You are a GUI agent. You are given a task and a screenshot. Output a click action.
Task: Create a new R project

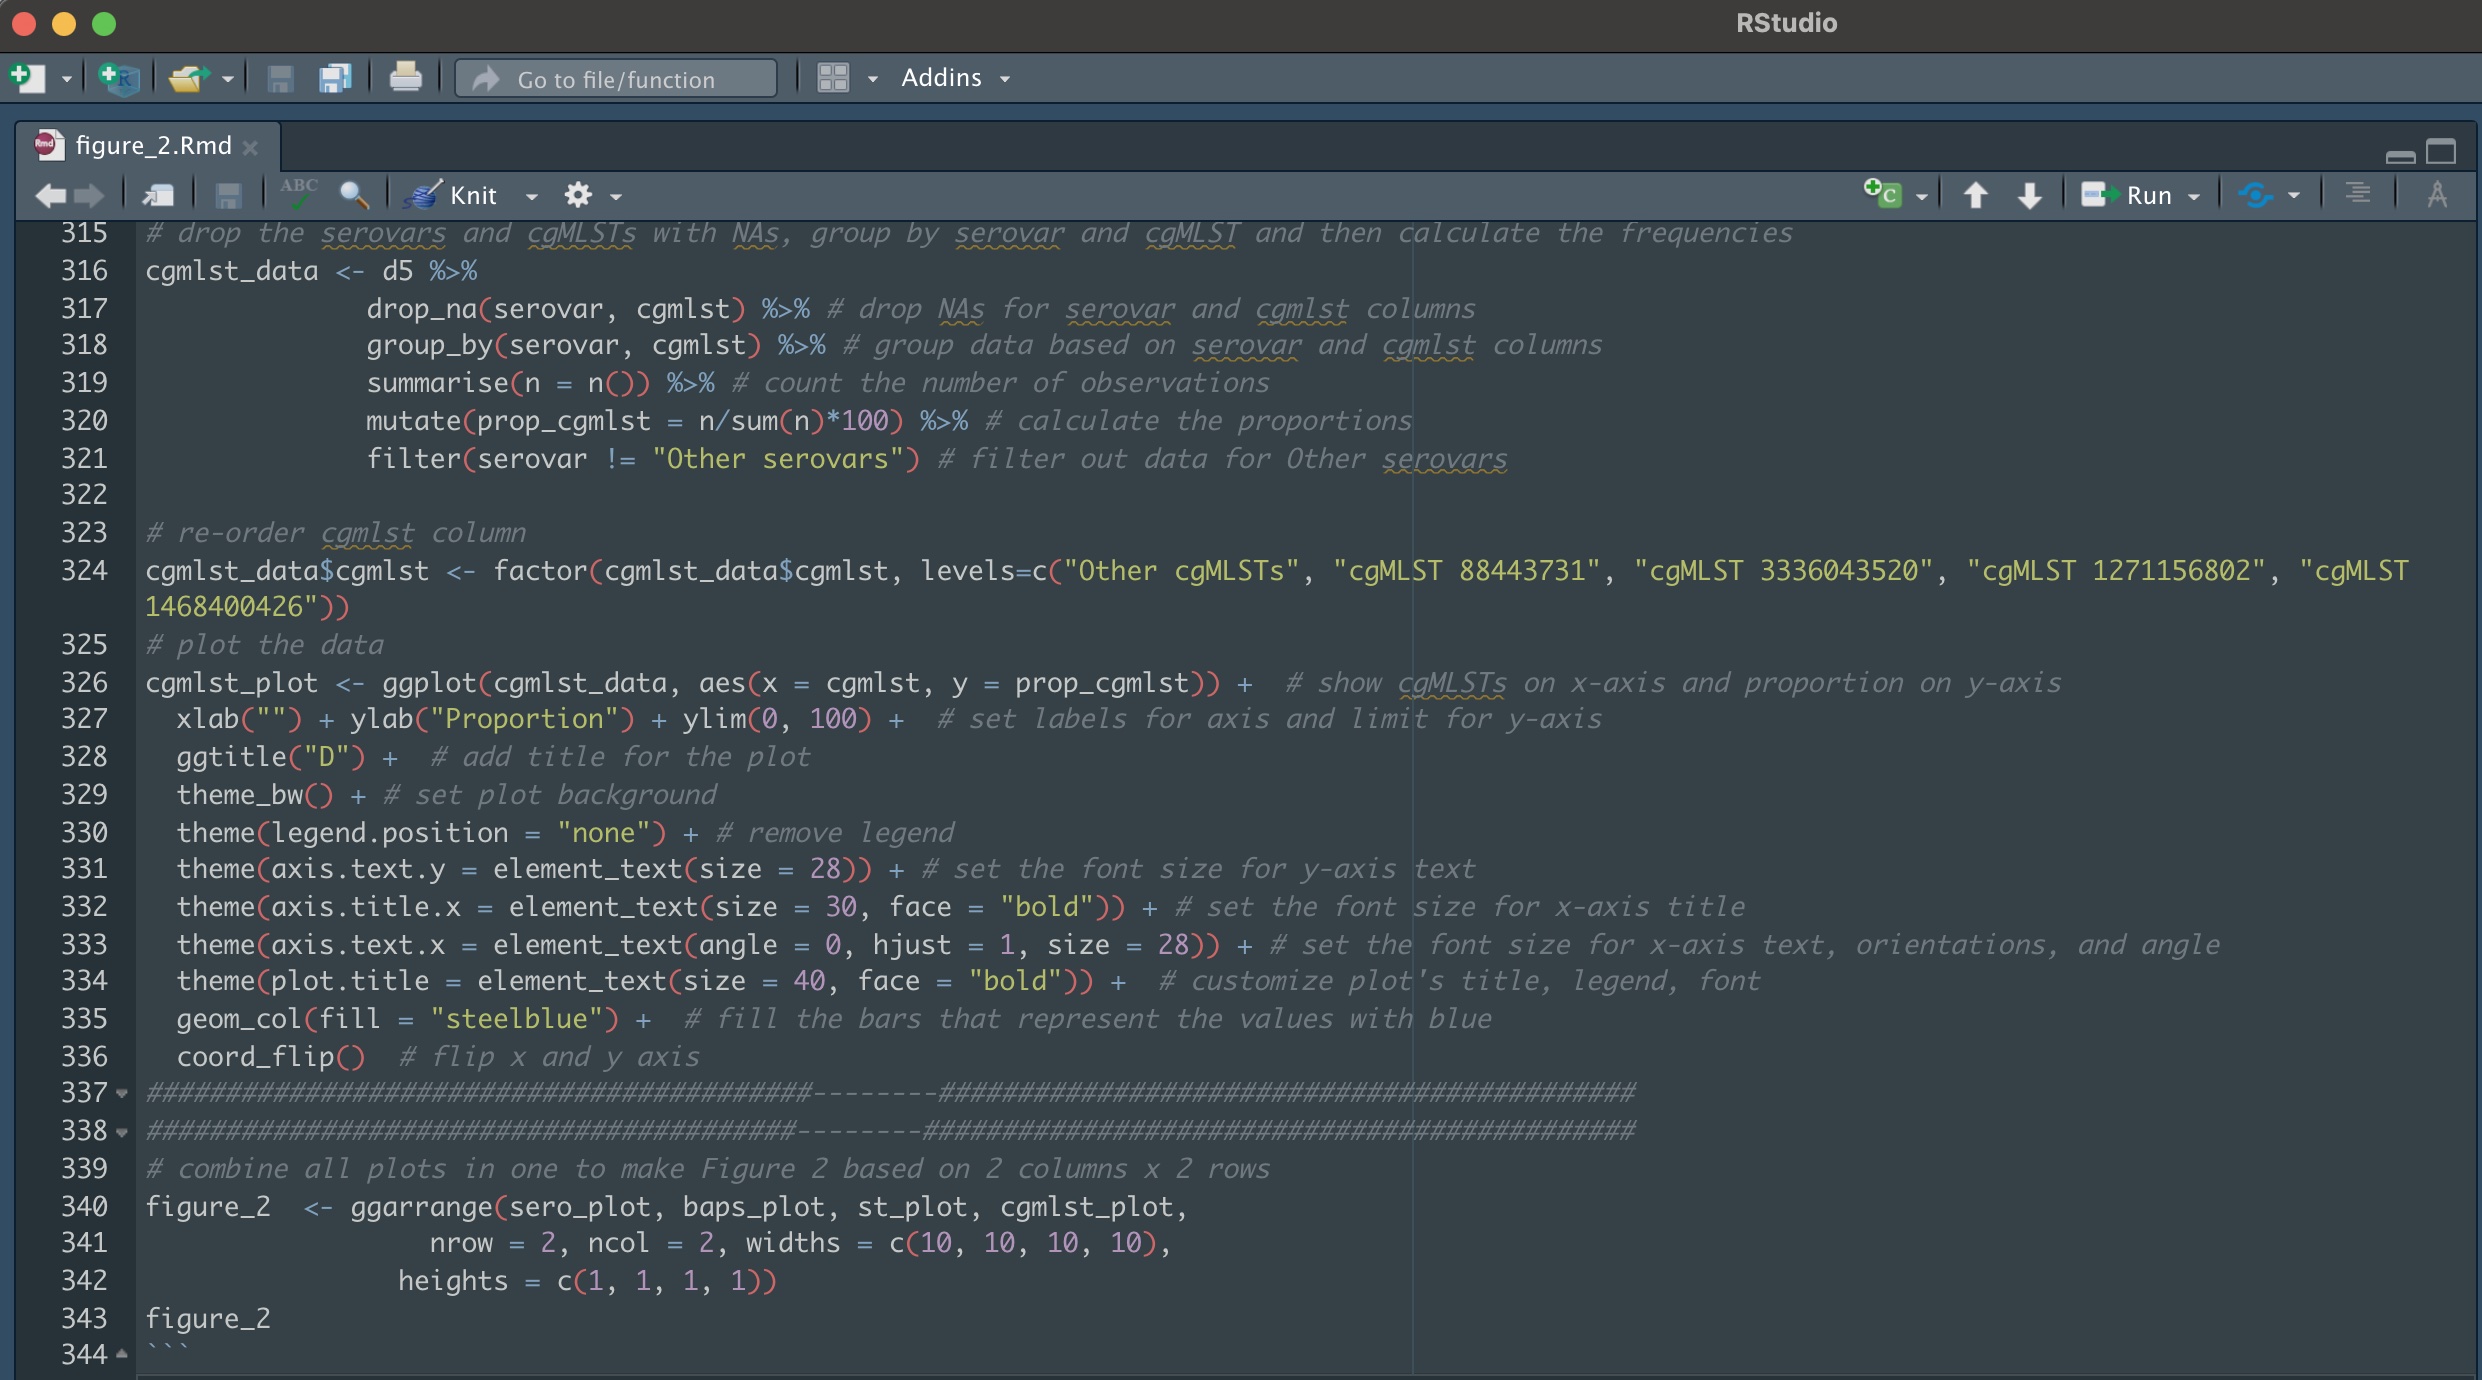(120, 78)
